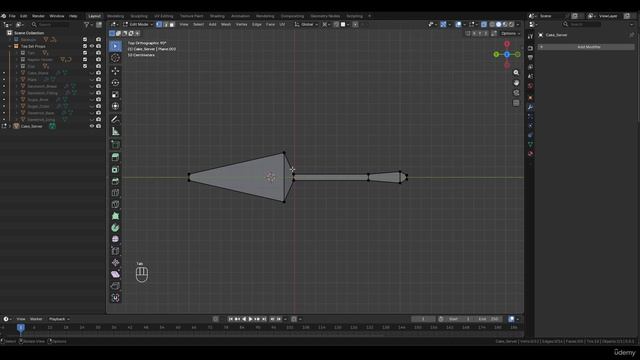Open the Edit Mode dropdown
The width and height of the screenshot is (640, 360).
pos(138,24)
